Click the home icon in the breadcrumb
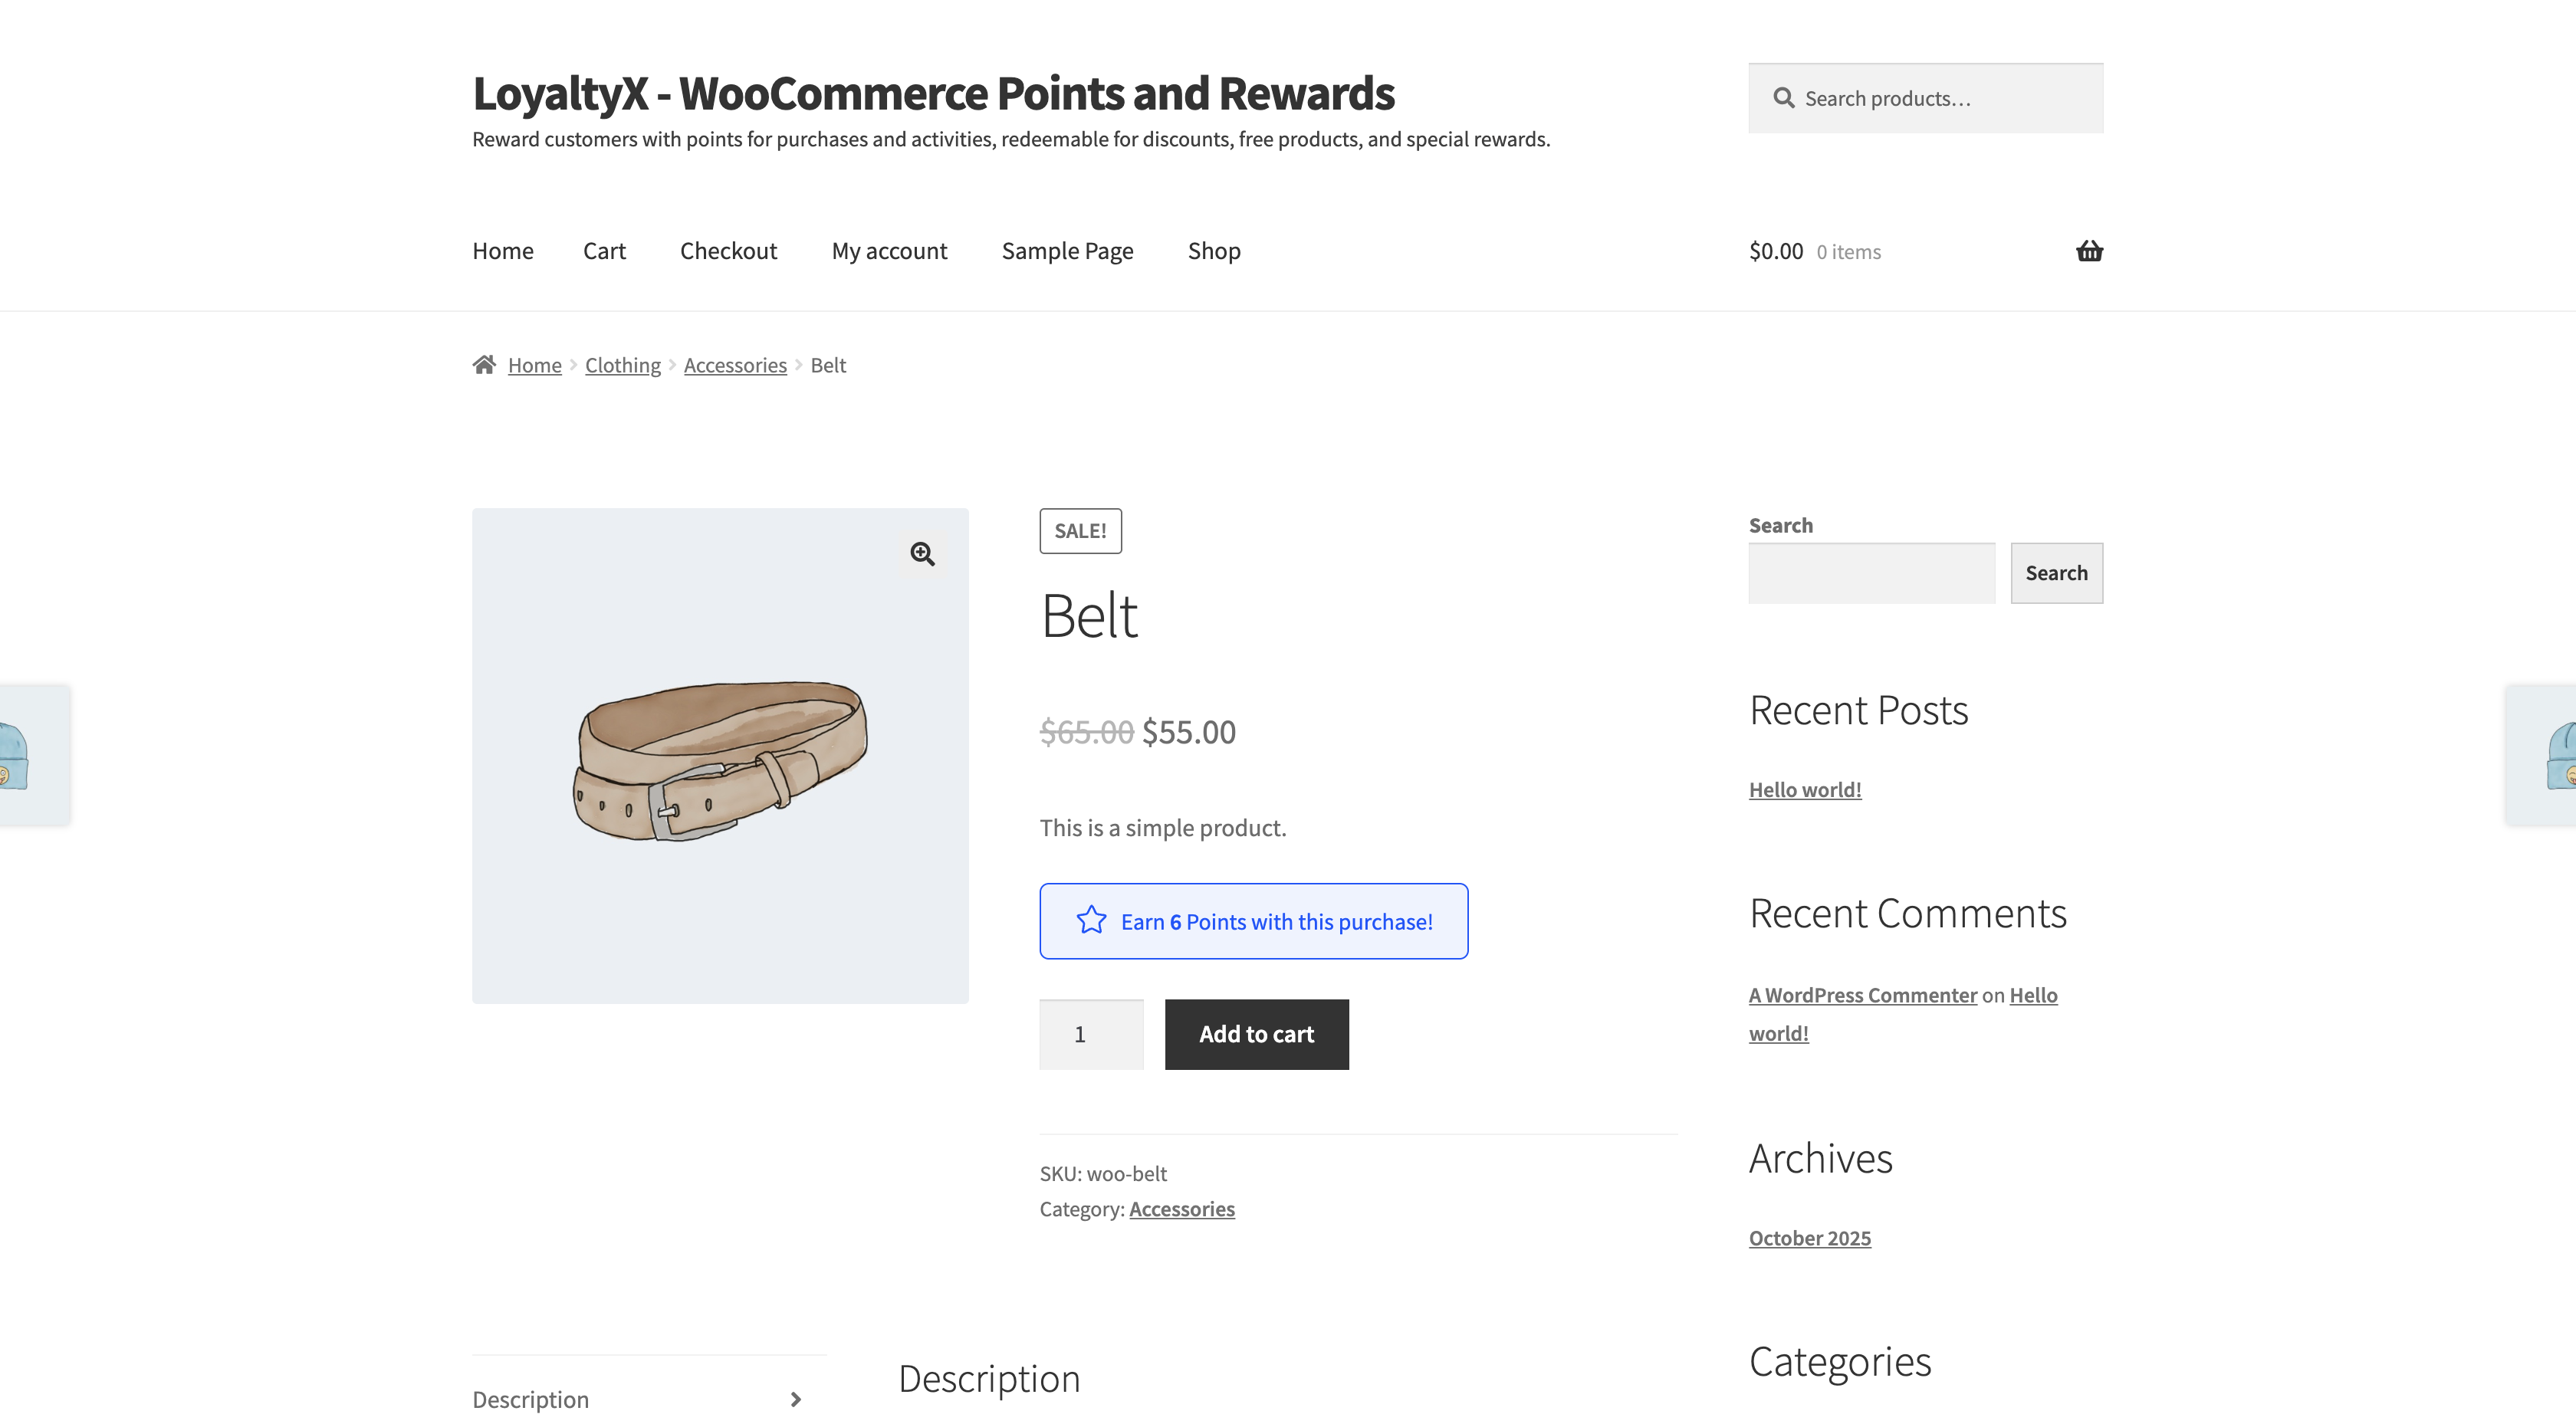2576x1424 pixels. [485, 364]
